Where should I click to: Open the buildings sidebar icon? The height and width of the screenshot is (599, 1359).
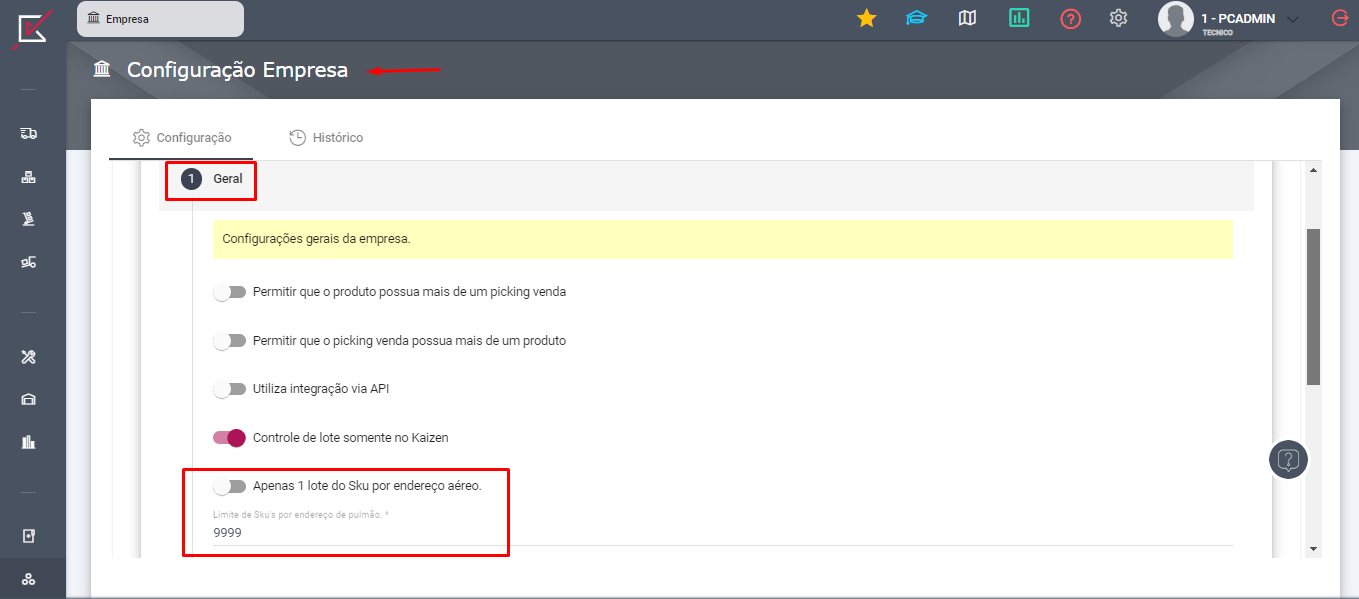pyautogui.click(x=29, y=442)
